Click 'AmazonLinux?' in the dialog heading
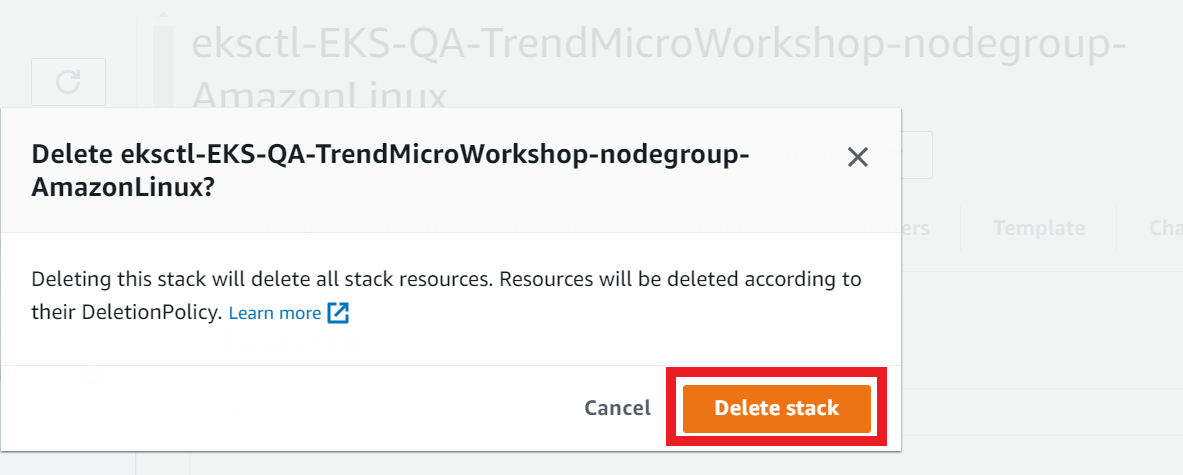This screenshot has height=475, width=1183. pyautogui.click(x=123, y=188)
